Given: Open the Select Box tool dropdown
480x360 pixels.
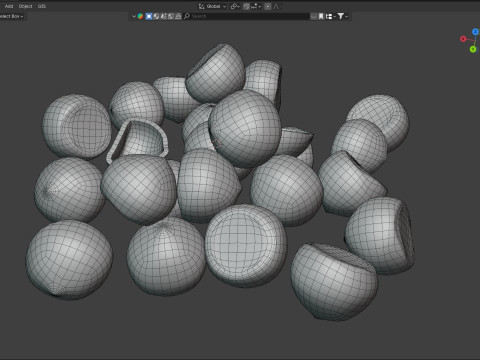Looking at the screenshot, I should pyautogui.click(x=12, y=16).
